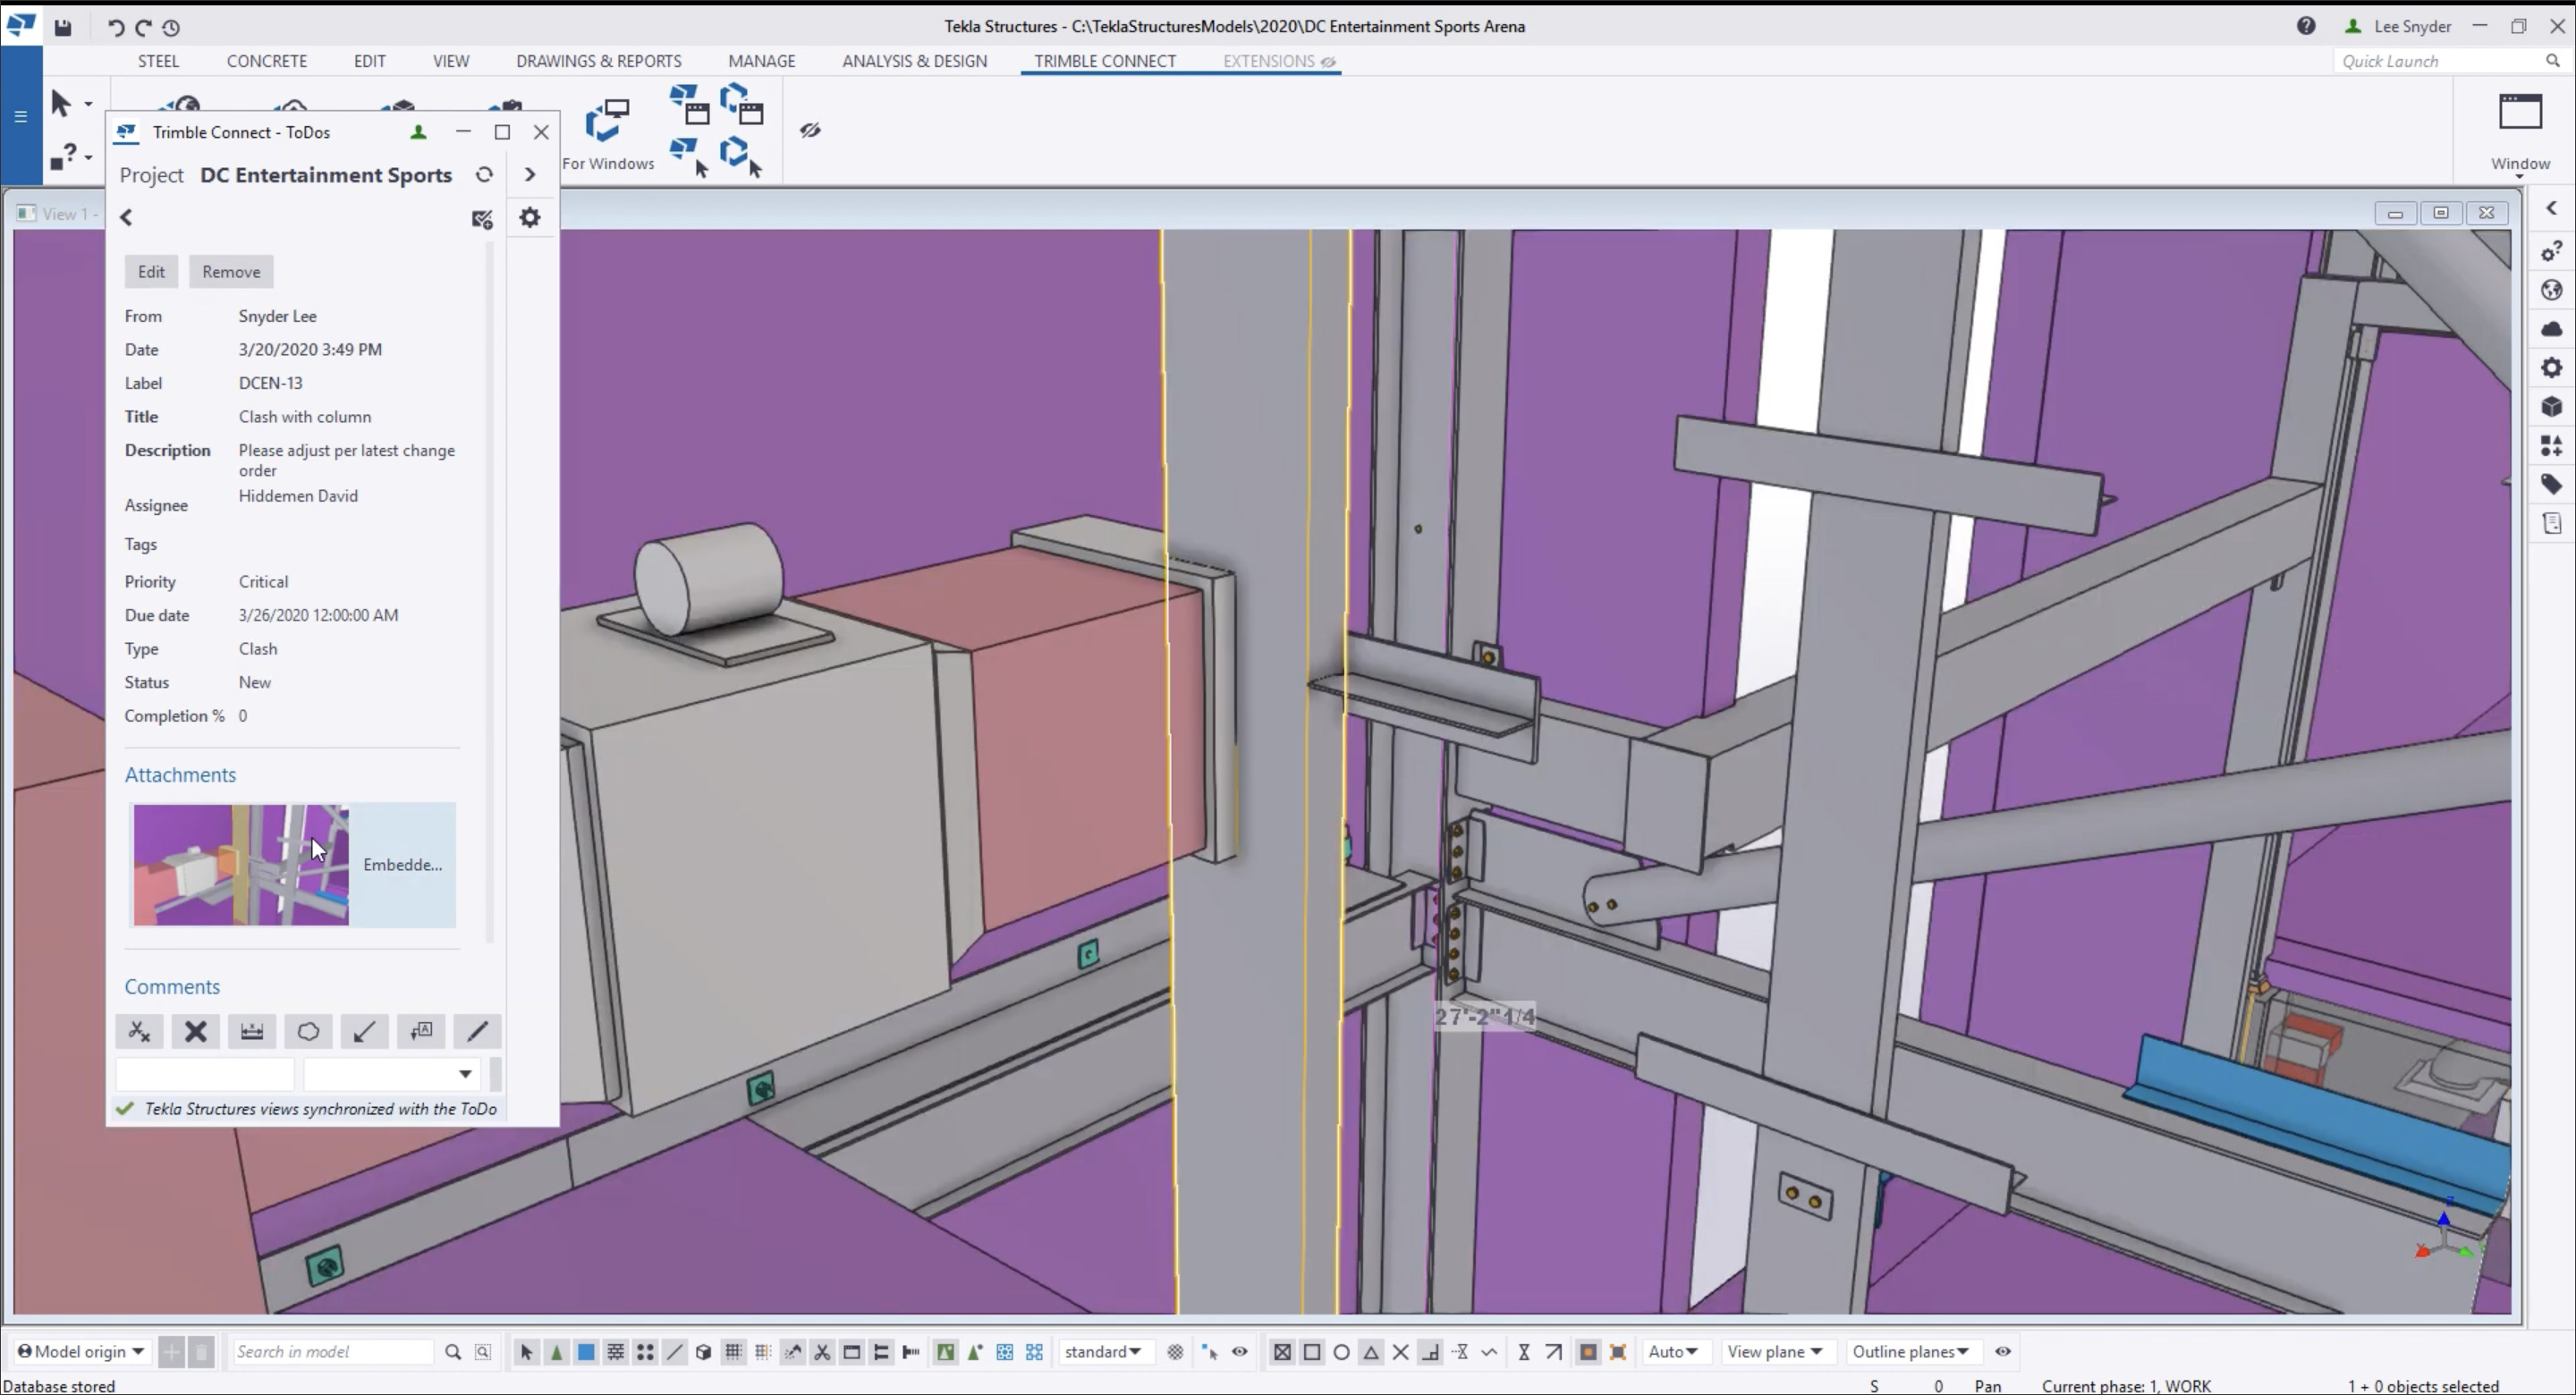Toggle snap to midpoints triangle switch
The height and width of the screenshot is (1395, 2576).
tap(1371, 1352)
